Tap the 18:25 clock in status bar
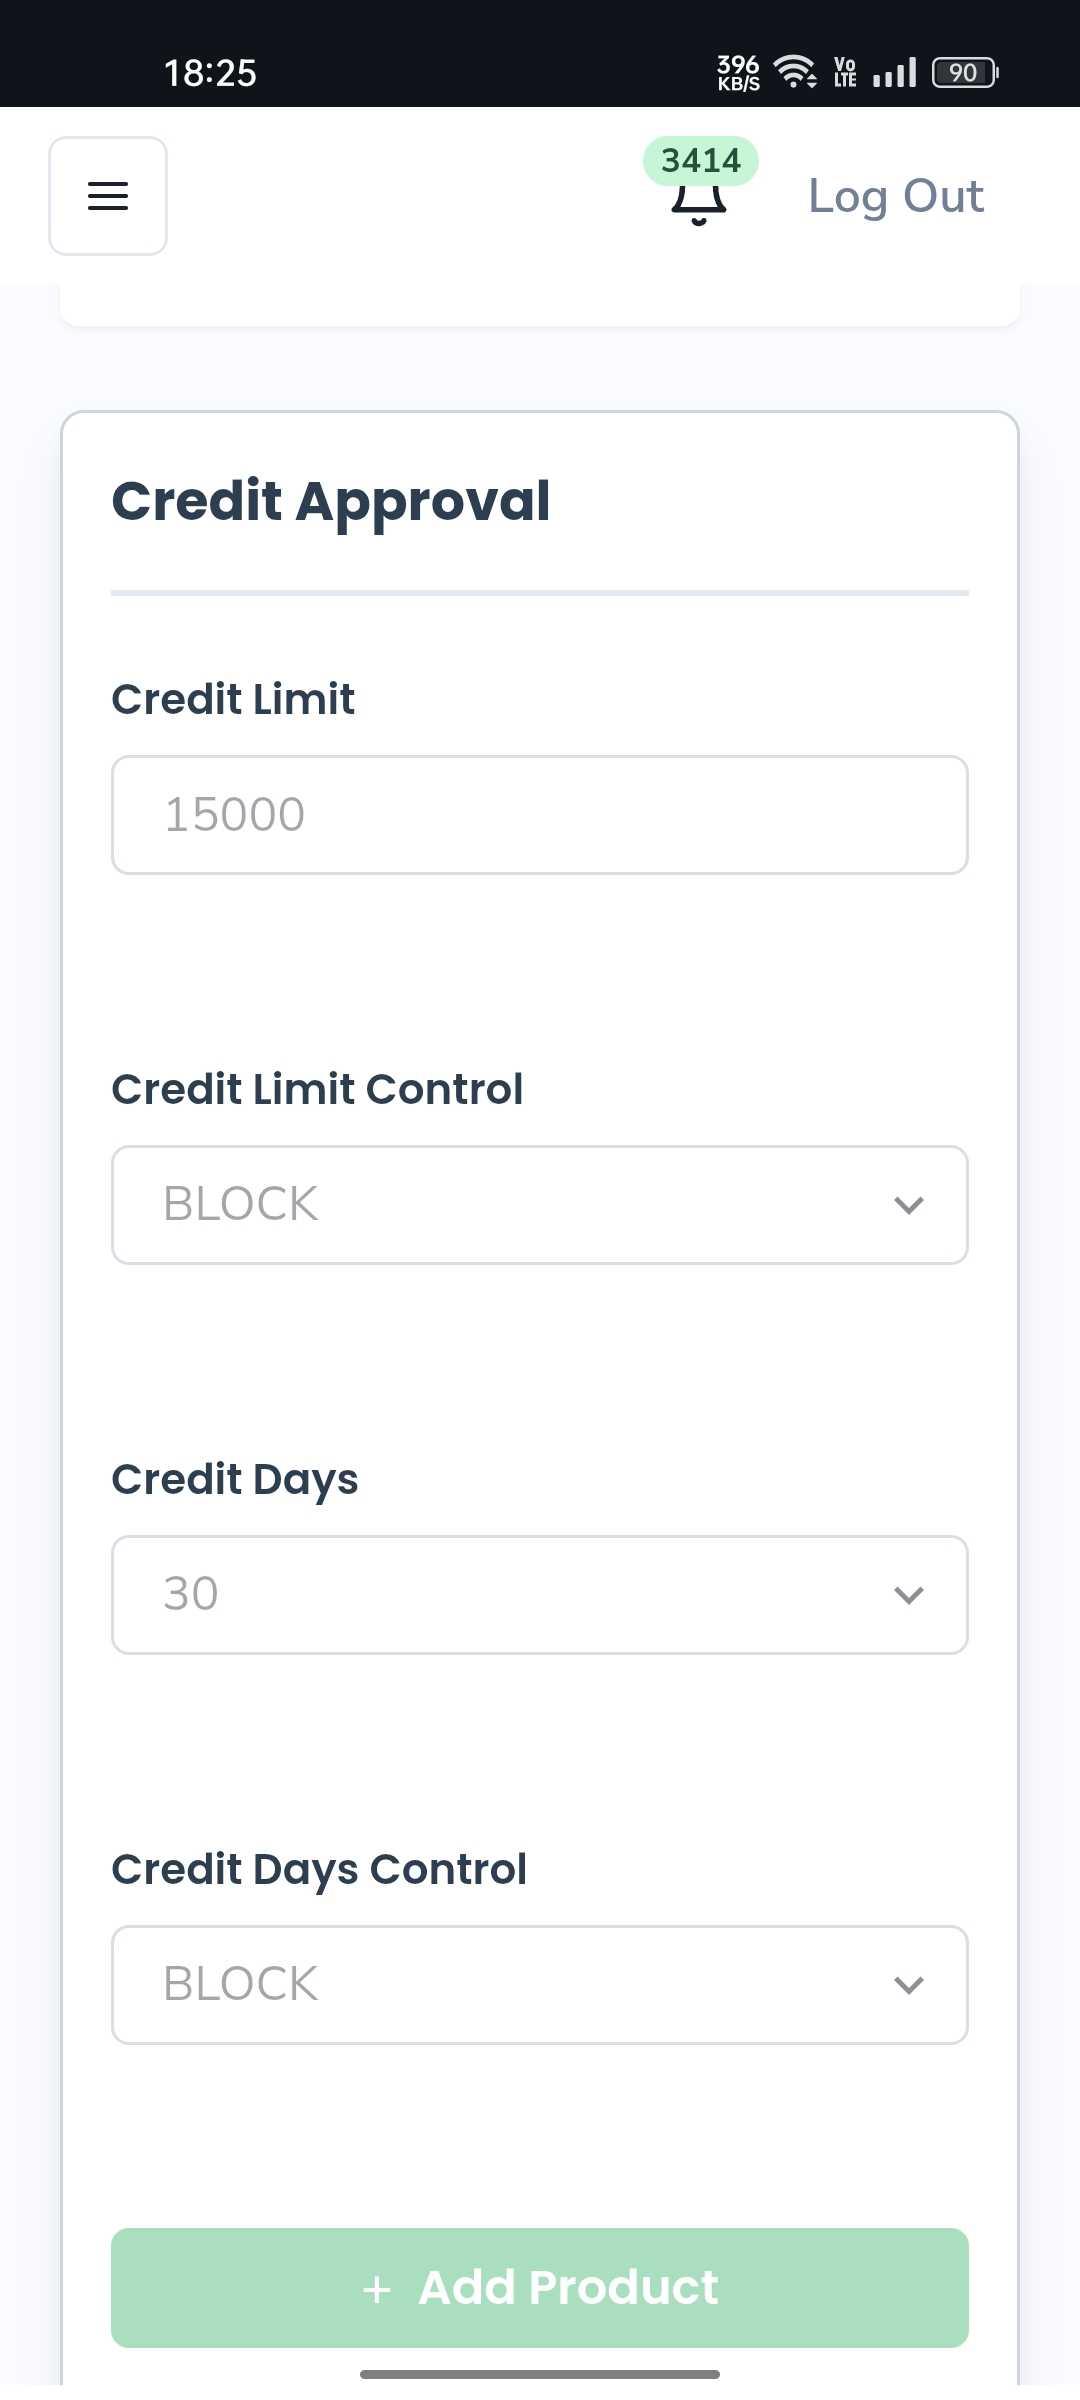 coord(210,73)
